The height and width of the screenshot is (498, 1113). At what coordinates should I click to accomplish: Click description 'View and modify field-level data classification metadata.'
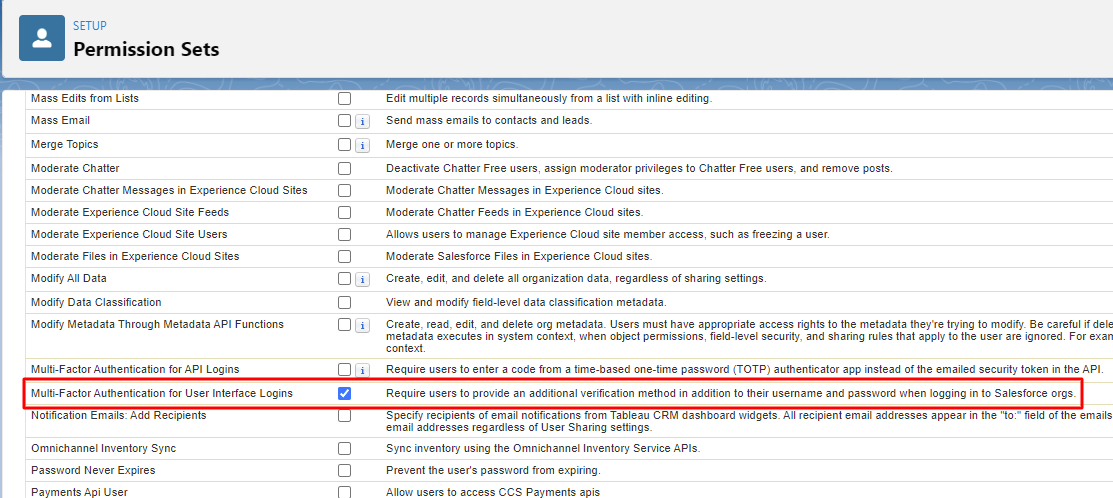tap(527, 302)
